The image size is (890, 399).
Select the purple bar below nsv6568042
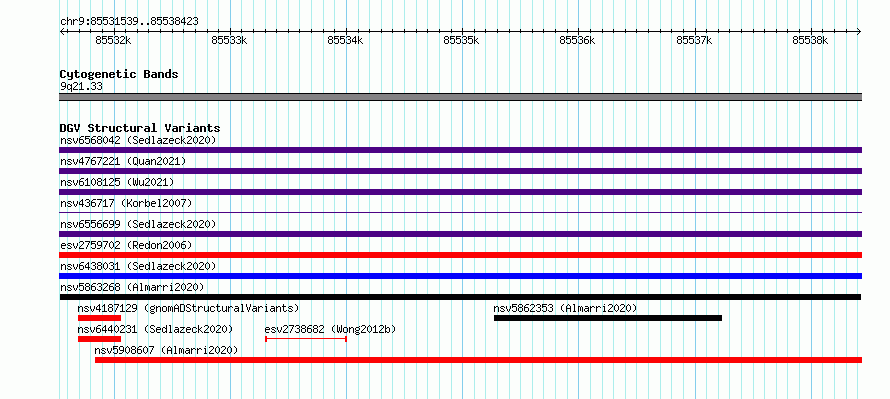460,150
